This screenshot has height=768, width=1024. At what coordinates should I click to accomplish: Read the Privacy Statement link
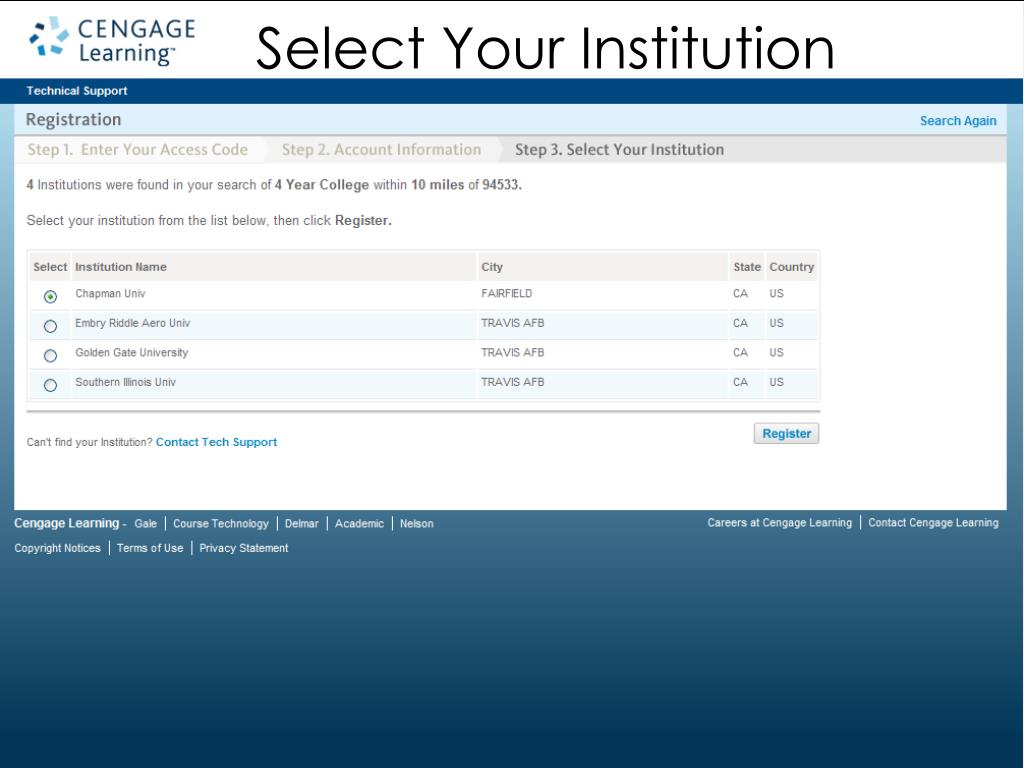(244, 548)
